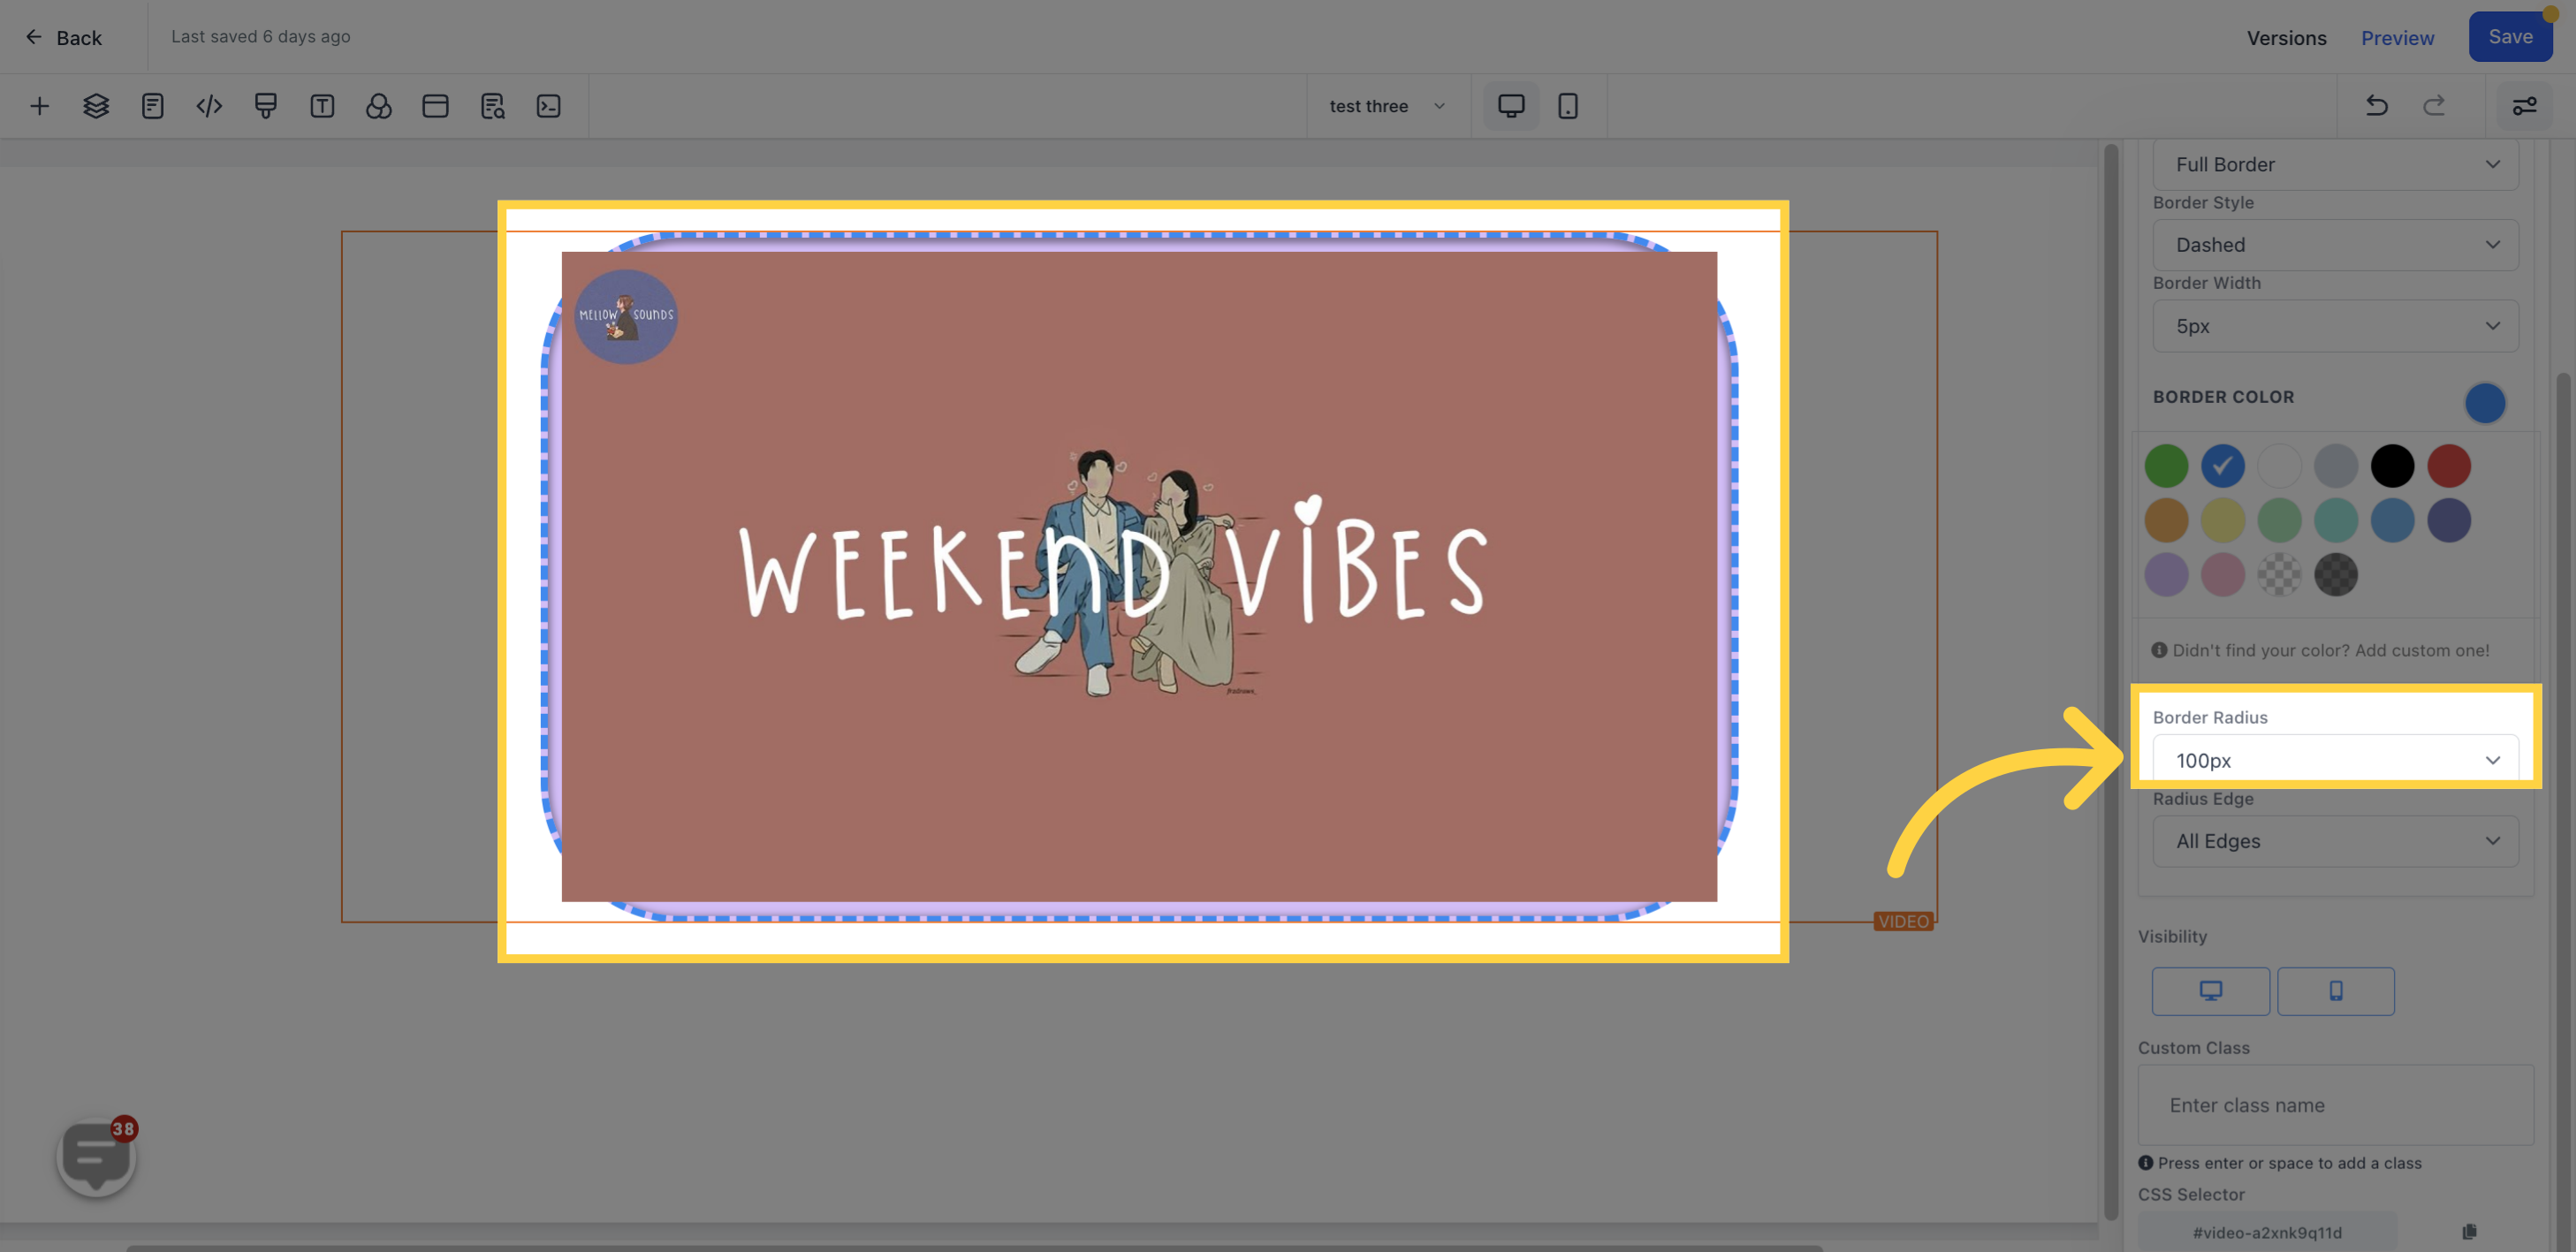2576x1252 pixels.
Task: Click the Preview link
Action: coord(2397,38)
